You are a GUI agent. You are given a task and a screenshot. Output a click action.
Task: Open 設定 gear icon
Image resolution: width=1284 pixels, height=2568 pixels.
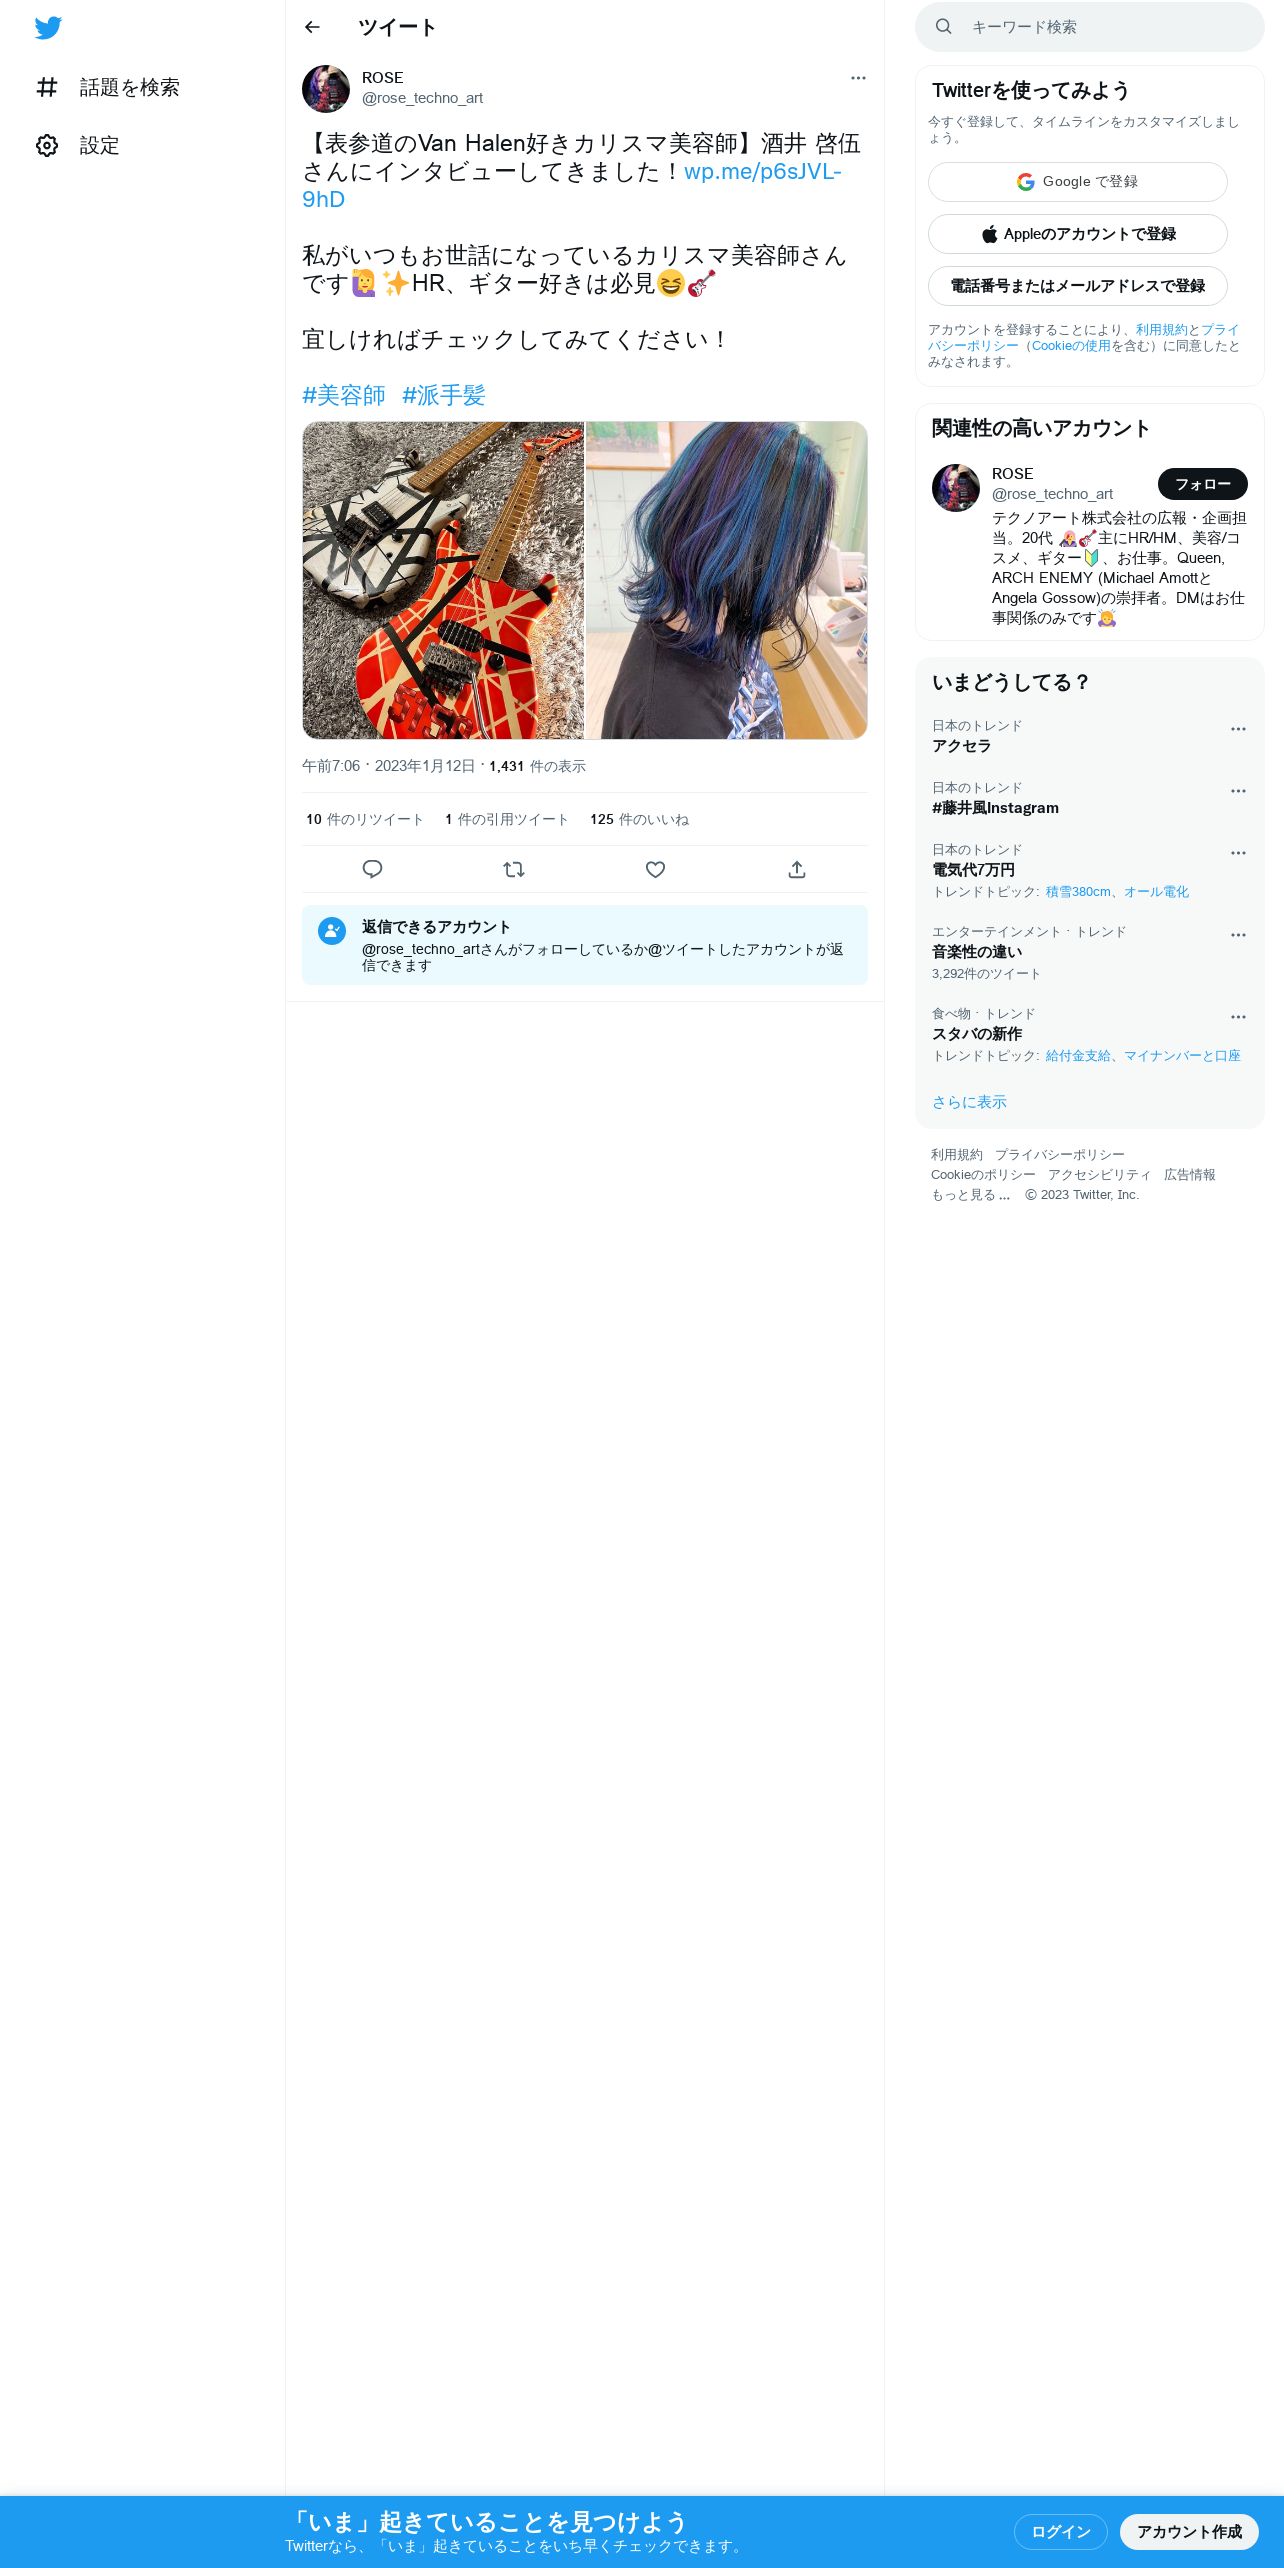47,146
